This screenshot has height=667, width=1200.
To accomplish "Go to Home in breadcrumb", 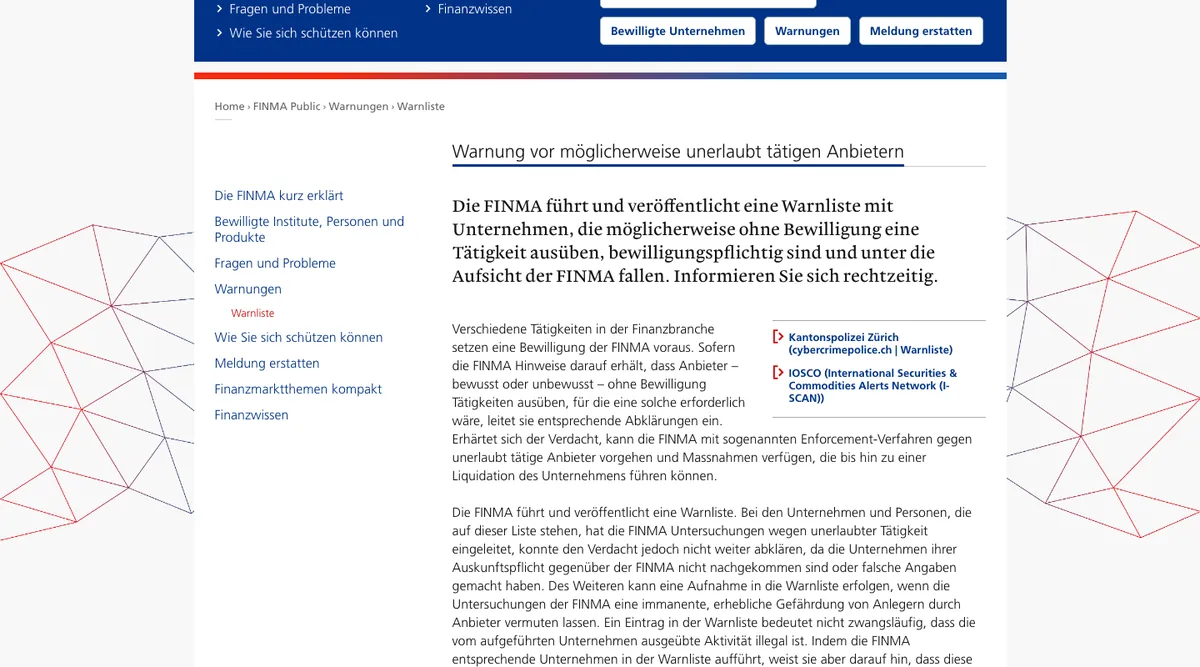I will tap(229, 106).
